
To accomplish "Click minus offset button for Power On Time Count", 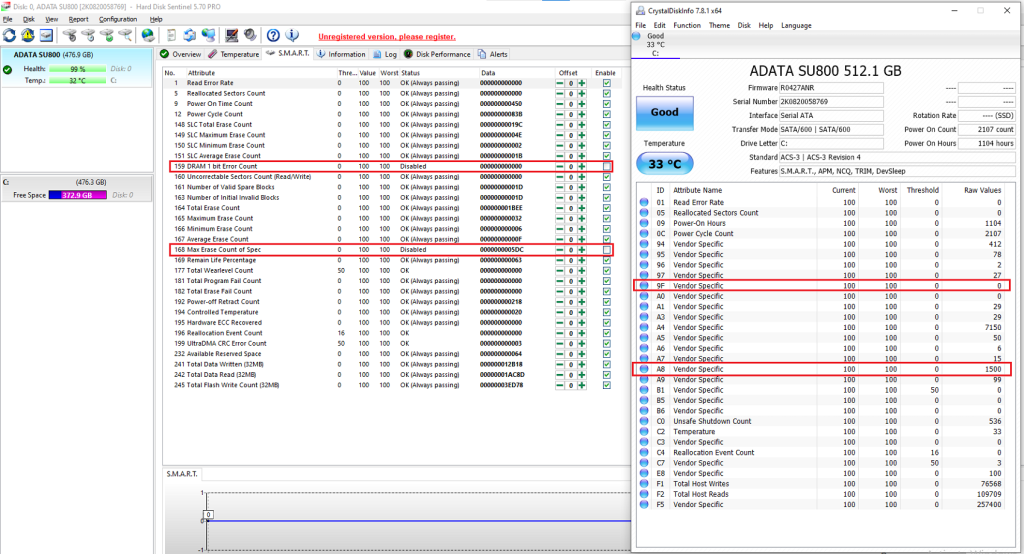I will pos(560,105).
